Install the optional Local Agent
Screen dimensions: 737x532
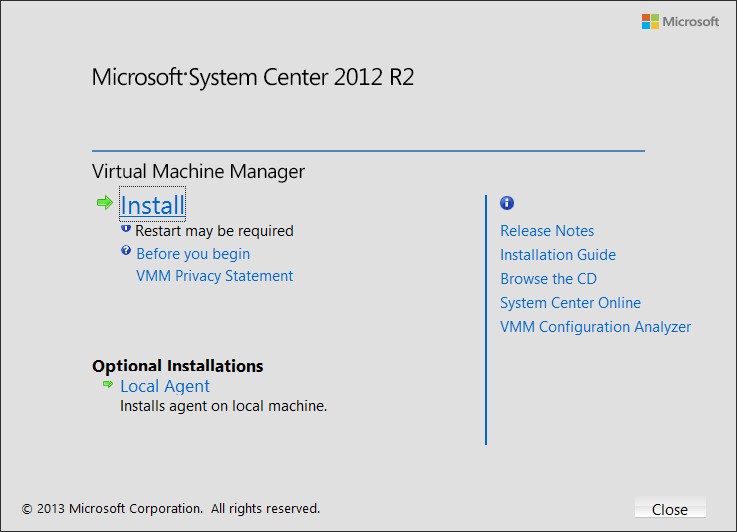point(165,386)
